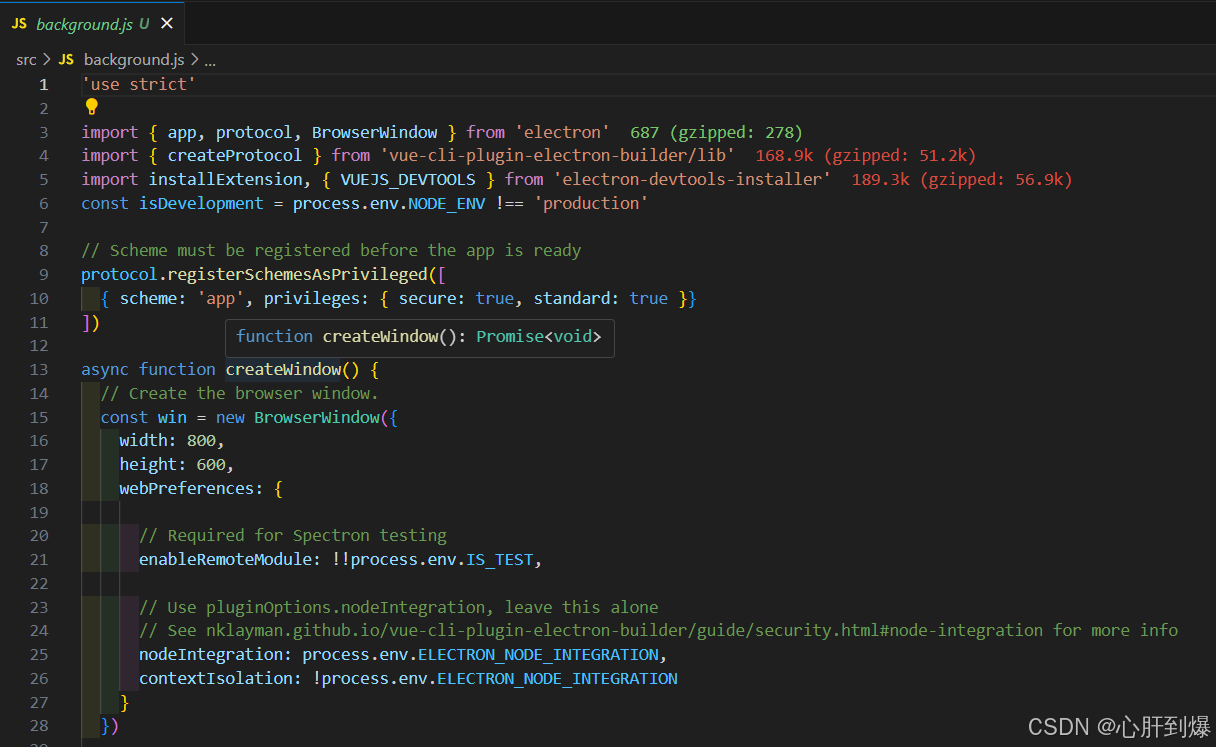Click the src breadcrumb segment

click(26, 60)
